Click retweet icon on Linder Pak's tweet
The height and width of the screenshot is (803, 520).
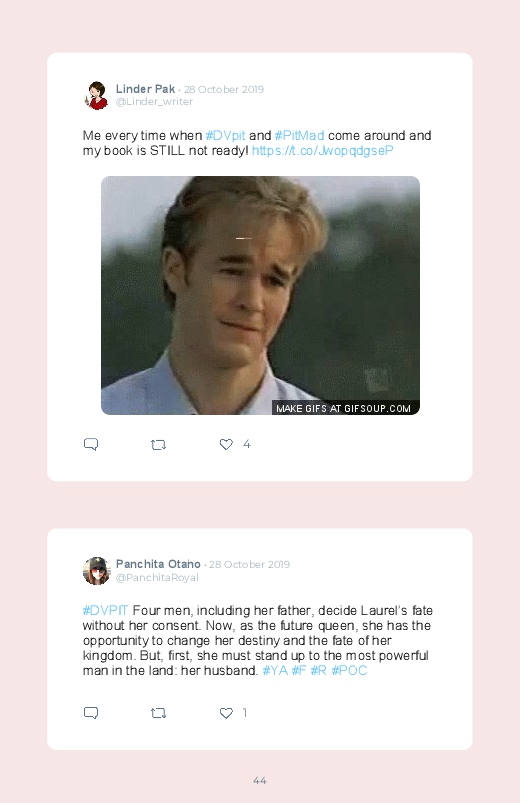click(x=158, y=445)
